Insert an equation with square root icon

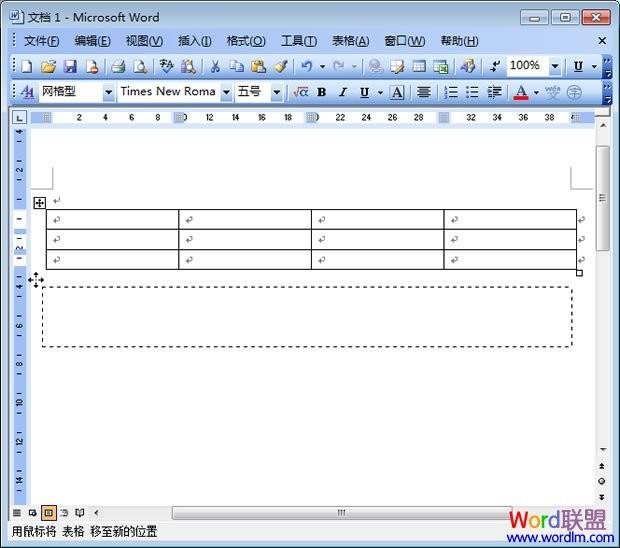click(x=300, y=92)
